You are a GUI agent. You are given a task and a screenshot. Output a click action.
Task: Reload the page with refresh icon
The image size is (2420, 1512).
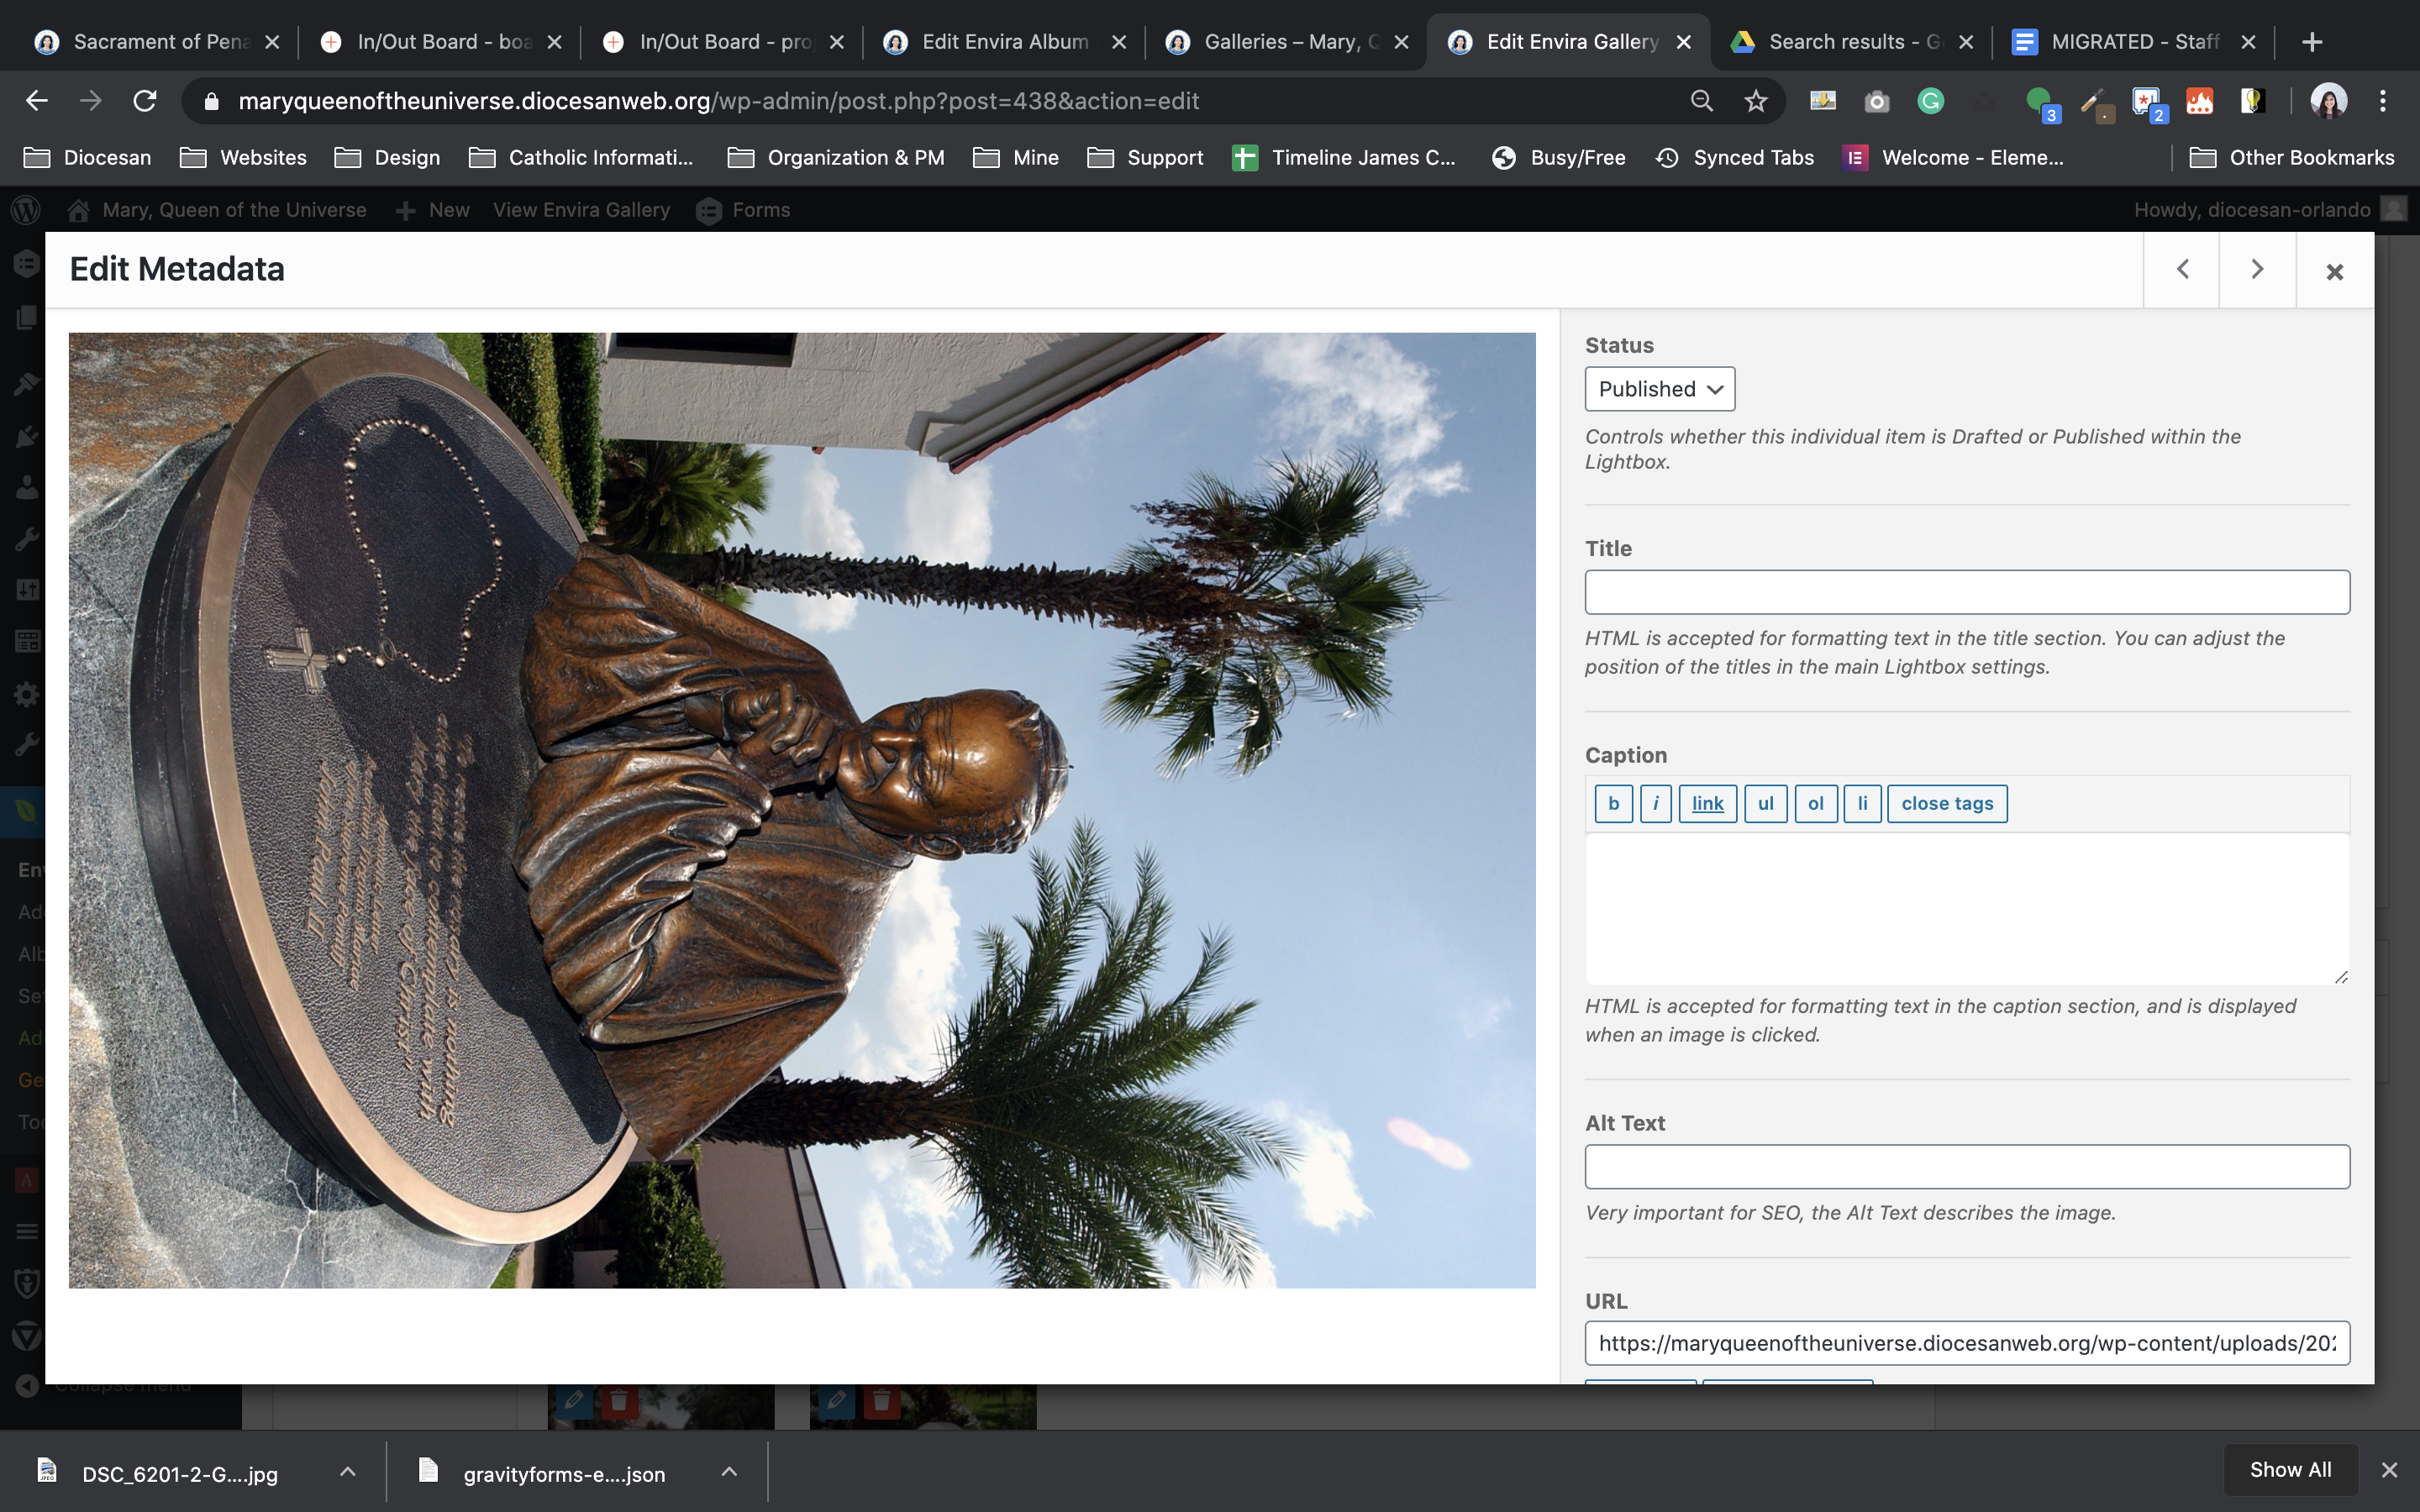pos(145,101)
